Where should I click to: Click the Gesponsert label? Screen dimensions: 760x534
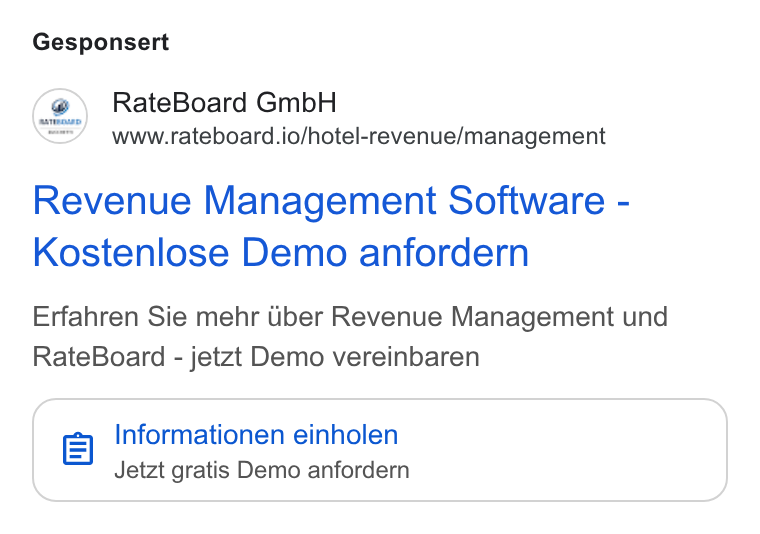coord(101,42)
